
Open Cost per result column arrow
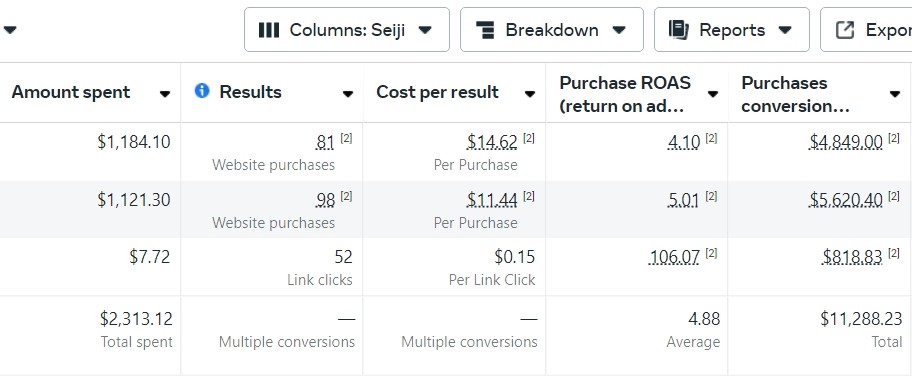530,94
